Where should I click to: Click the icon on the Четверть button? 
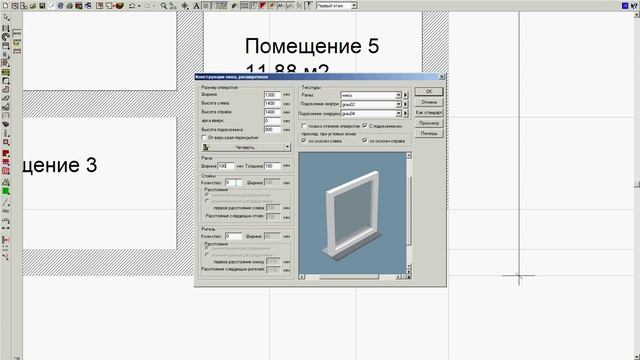coord(206,147)
